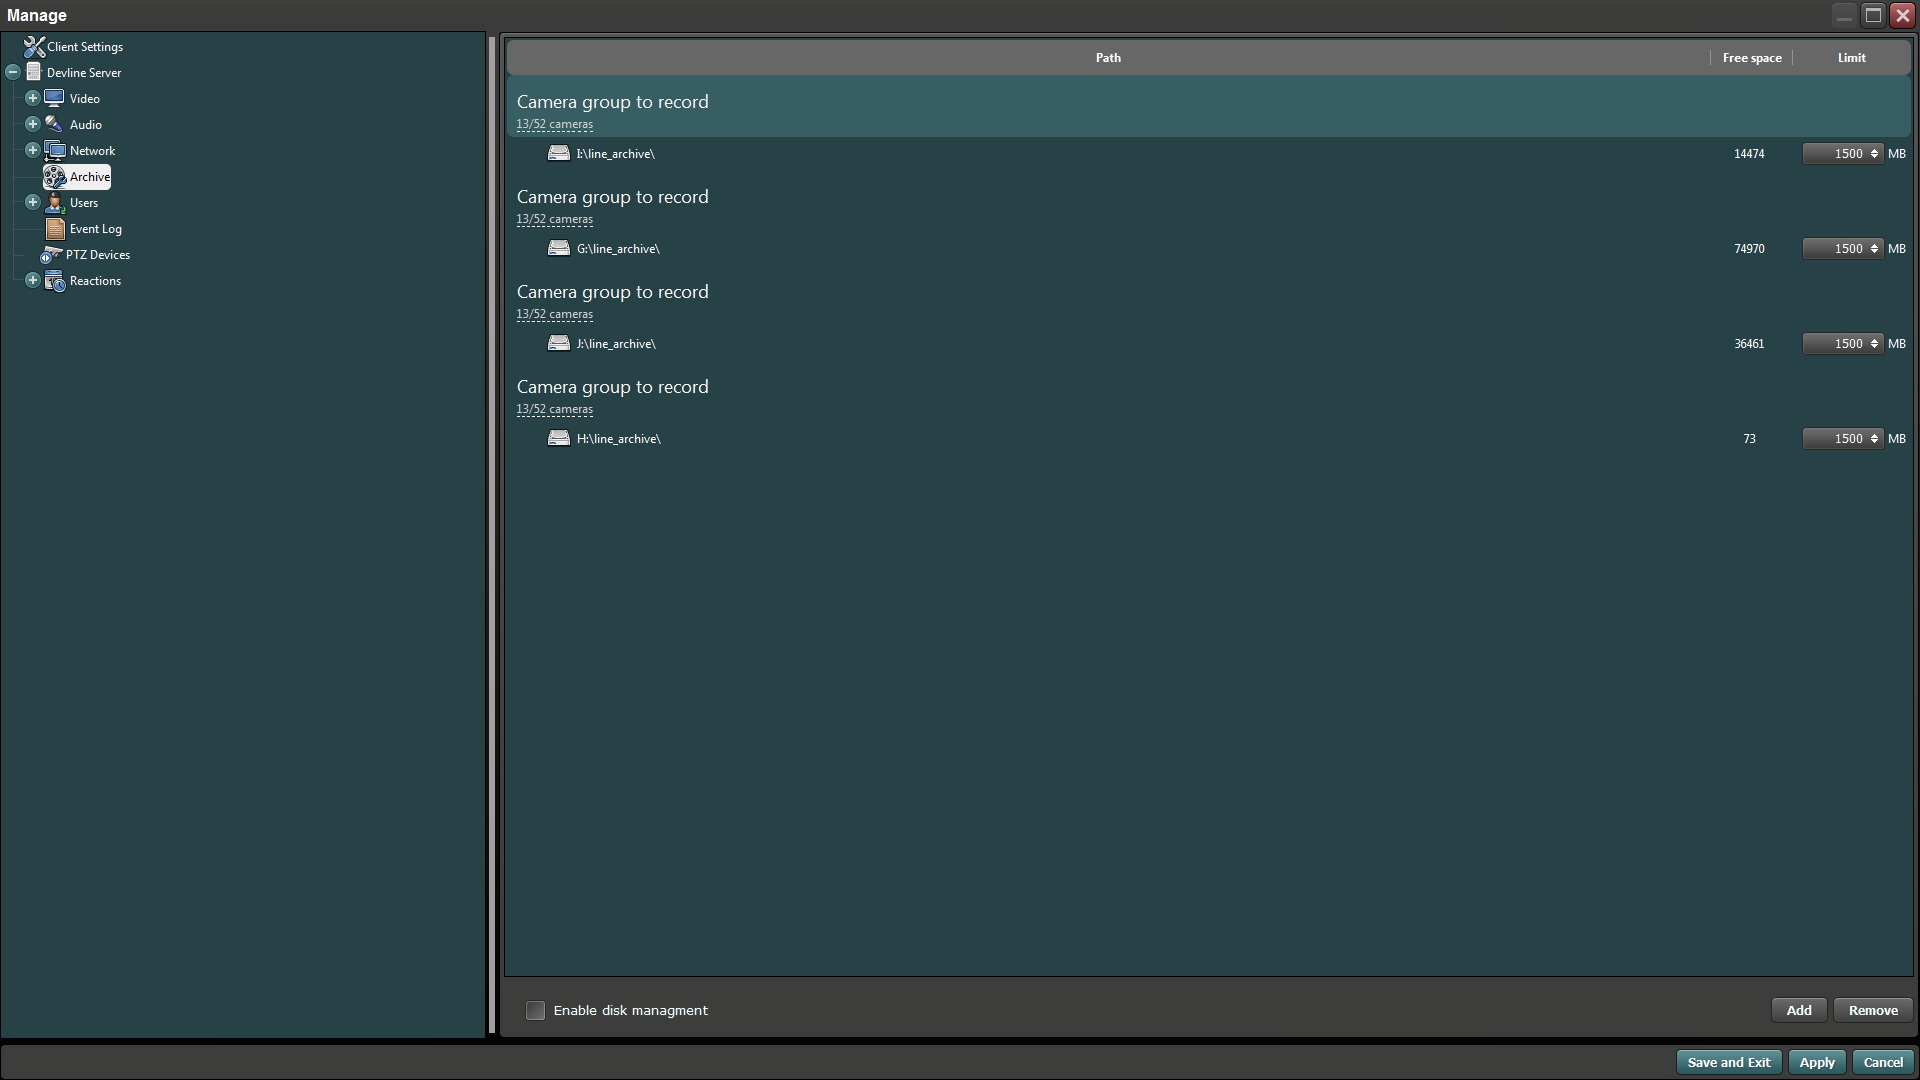Click the Free space column header
This screenshot has height=1080, width=1920.
1751,58
